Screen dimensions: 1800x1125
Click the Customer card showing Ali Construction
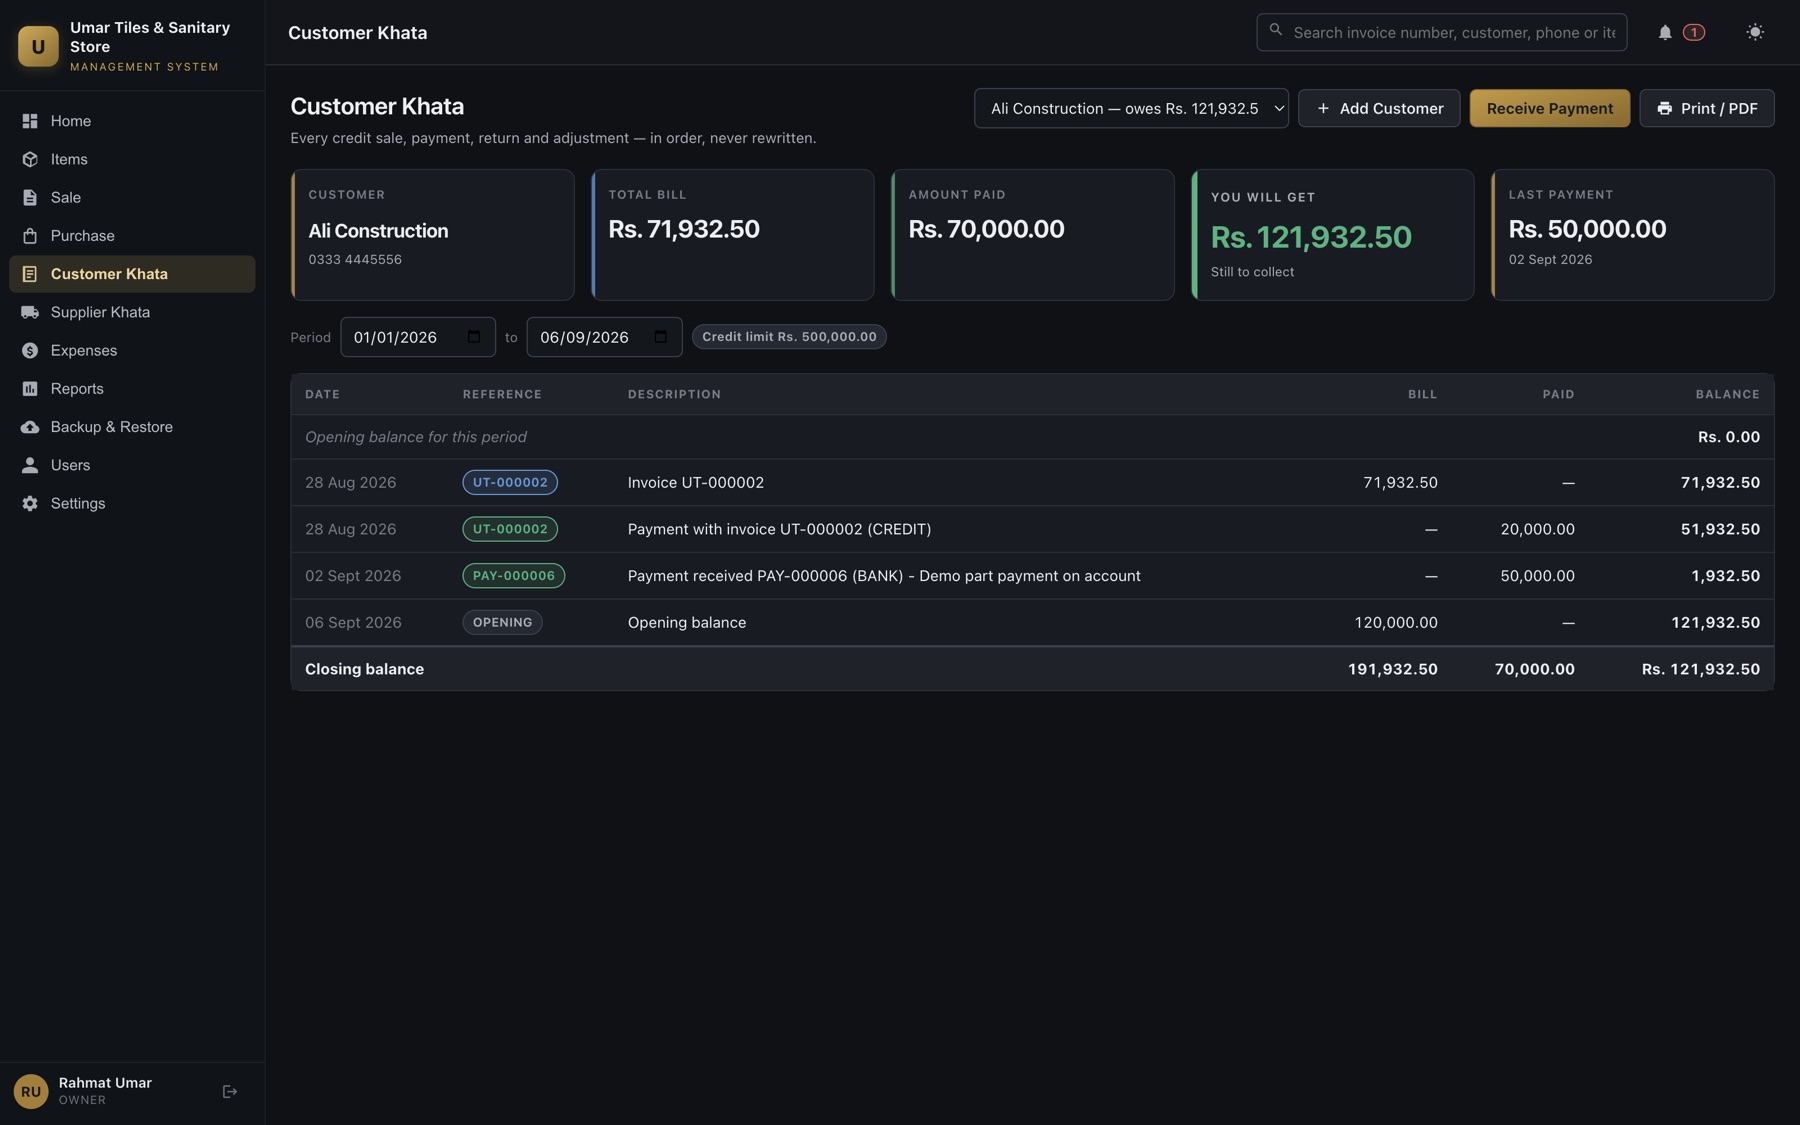tap(432, 235)
